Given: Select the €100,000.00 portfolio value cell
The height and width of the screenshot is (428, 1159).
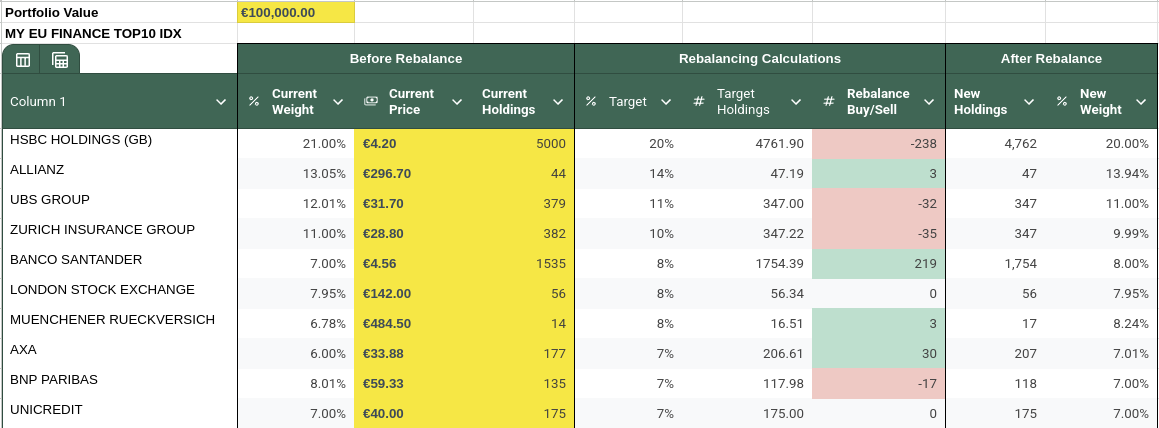Looking at the screenshot, I should point(296,13).
